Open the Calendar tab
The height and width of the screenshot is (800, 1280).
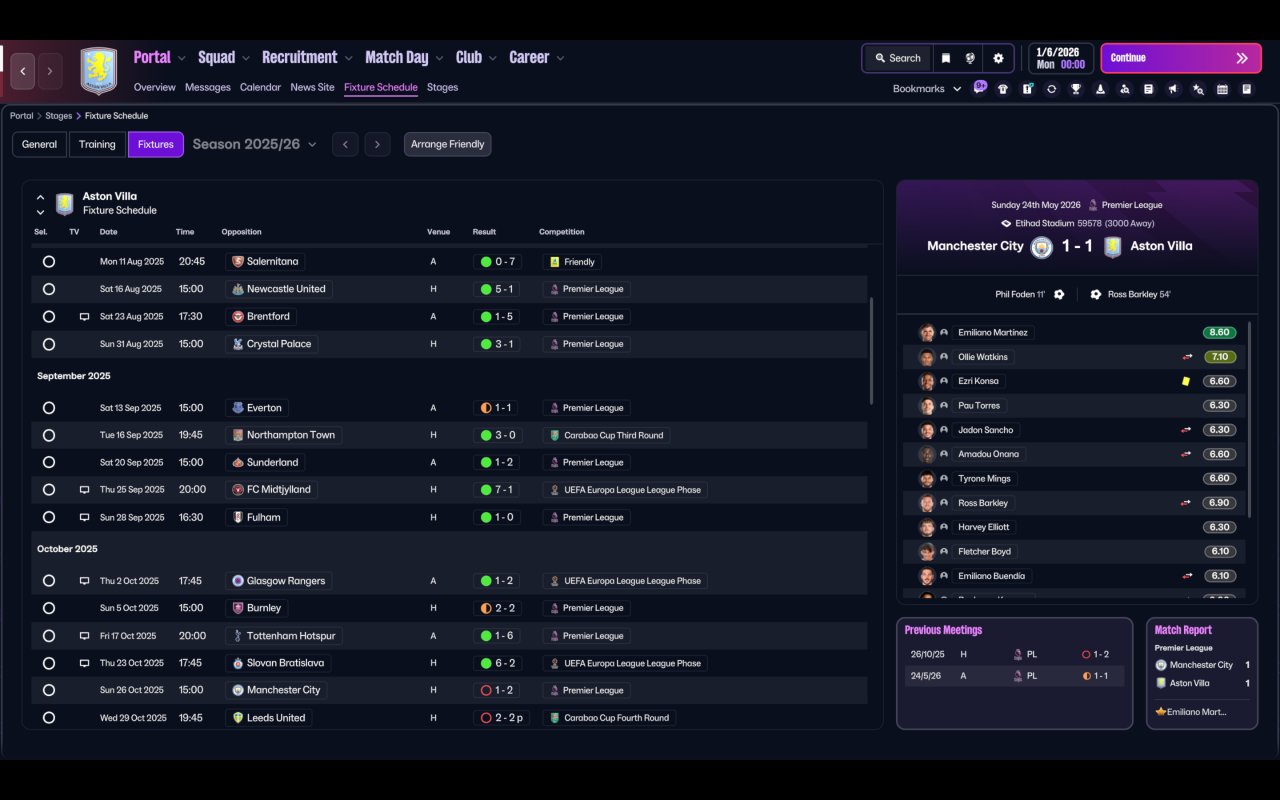coord(260,87)
